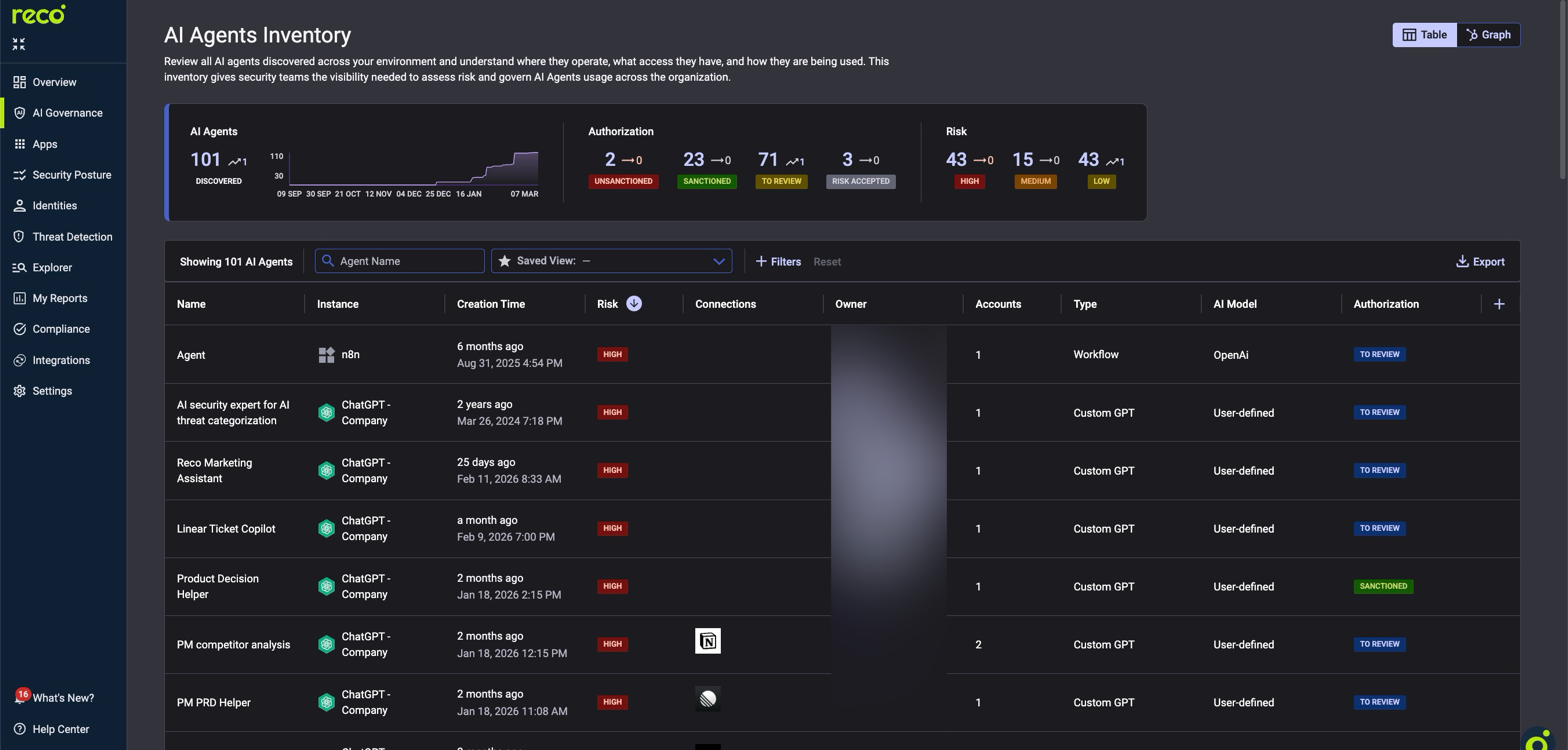Sort by the Name column header
Viewport: 1568px width, 750px height.
coord(191,304)
